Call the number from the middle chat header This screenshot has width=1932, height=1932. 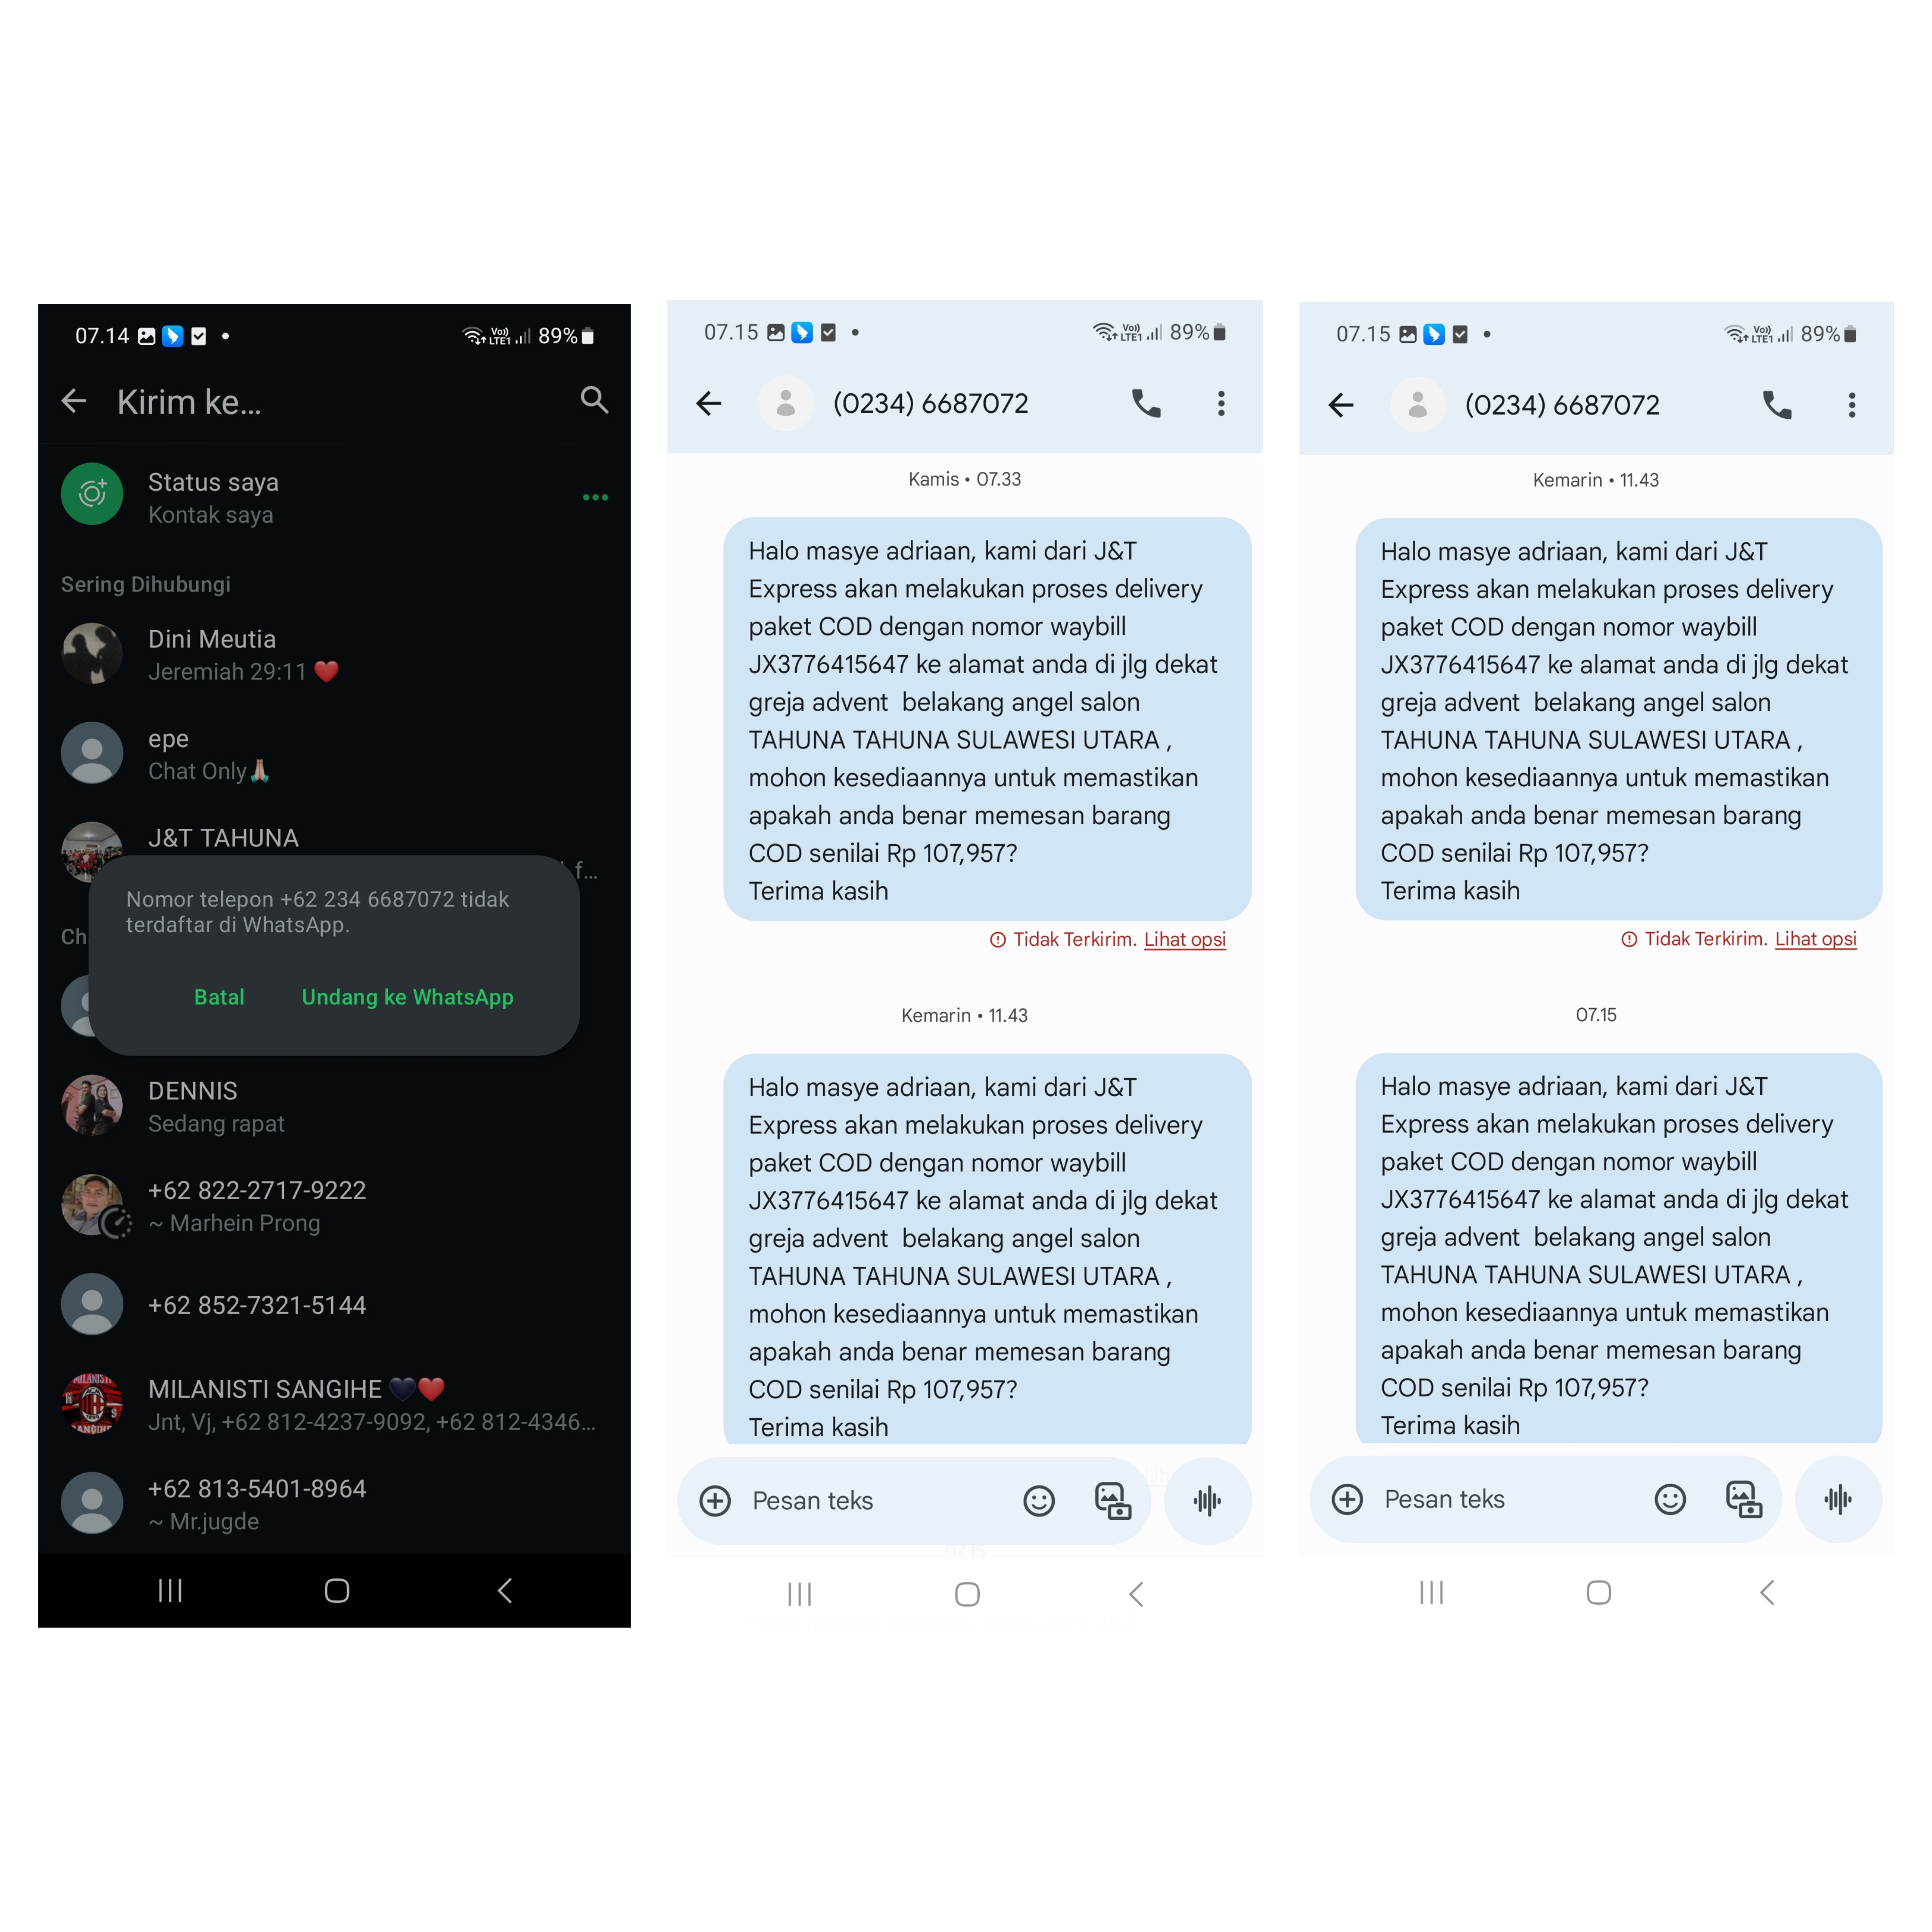pos(1146,403)
